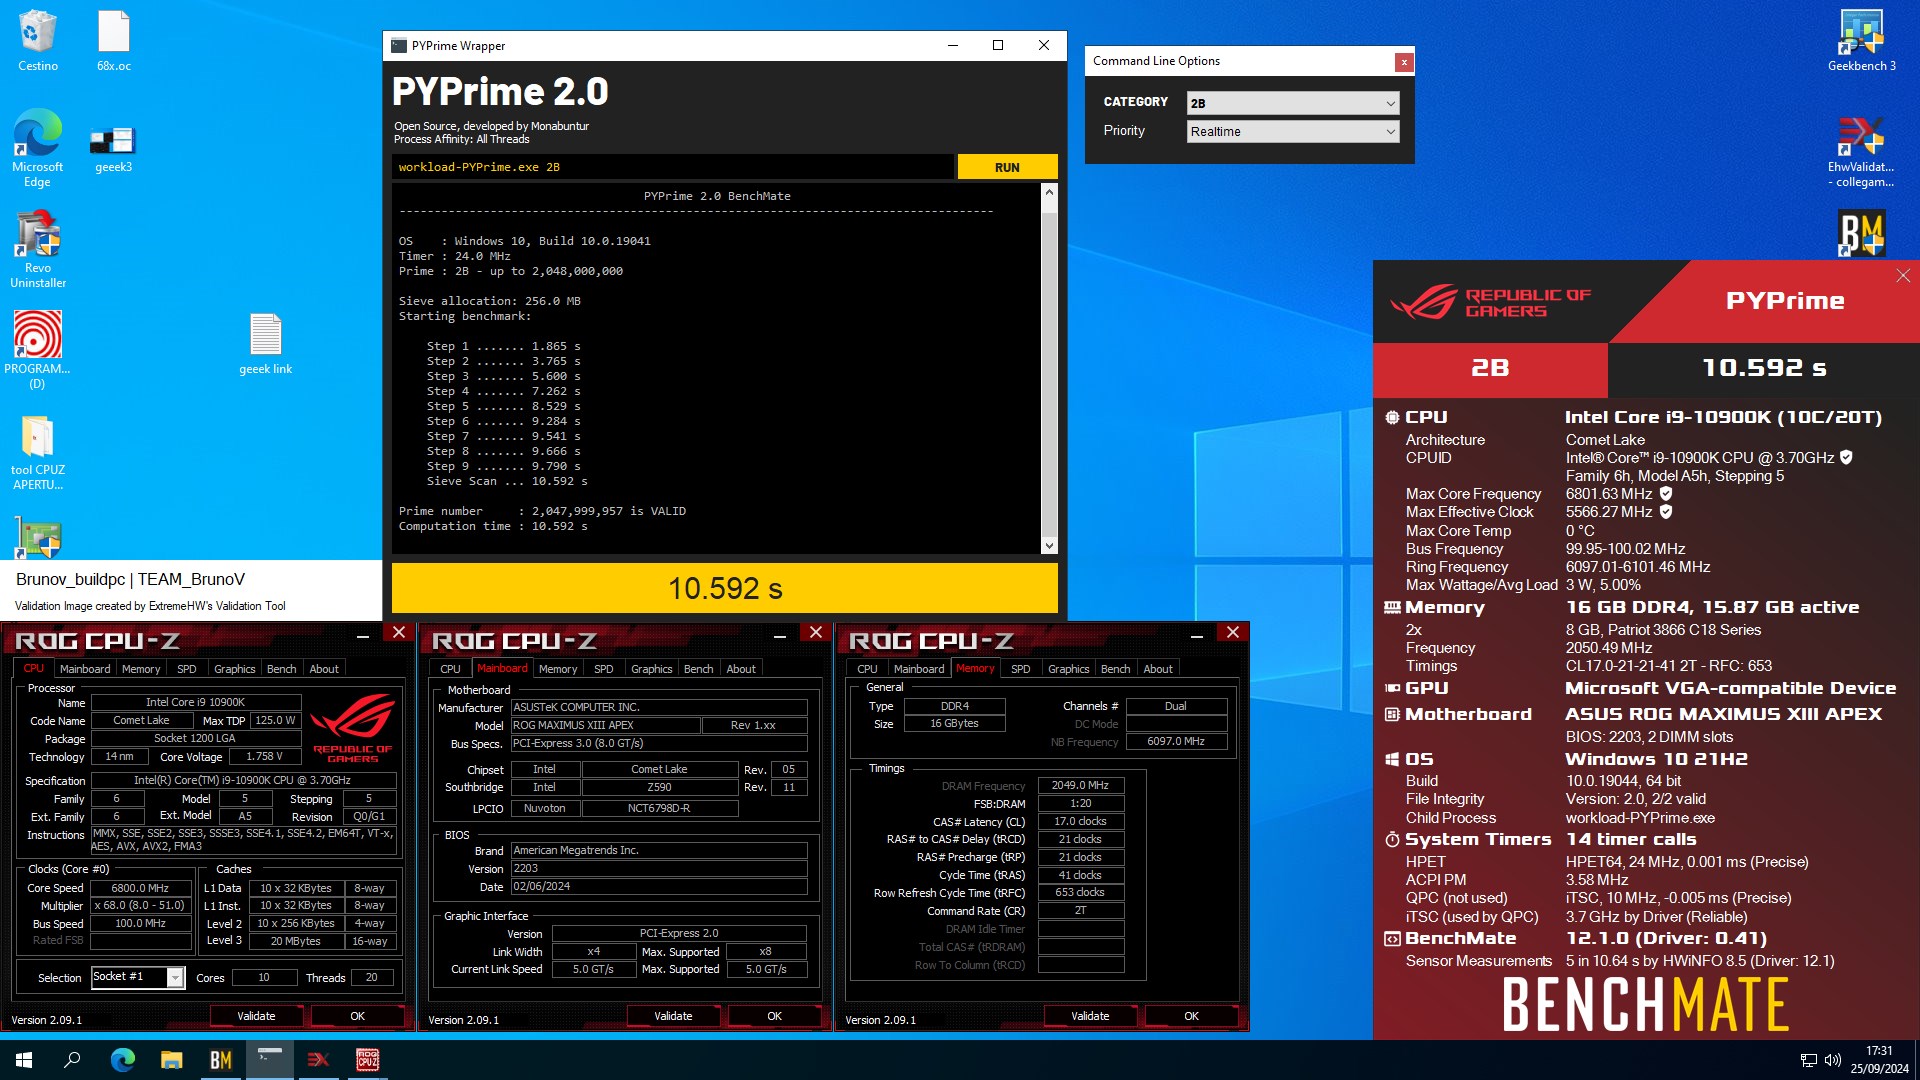Open the CATEGORY dropdown showing 2B
Image resolution: width=1920 pixels, height=1080 pixels.
coord(1293,103)
